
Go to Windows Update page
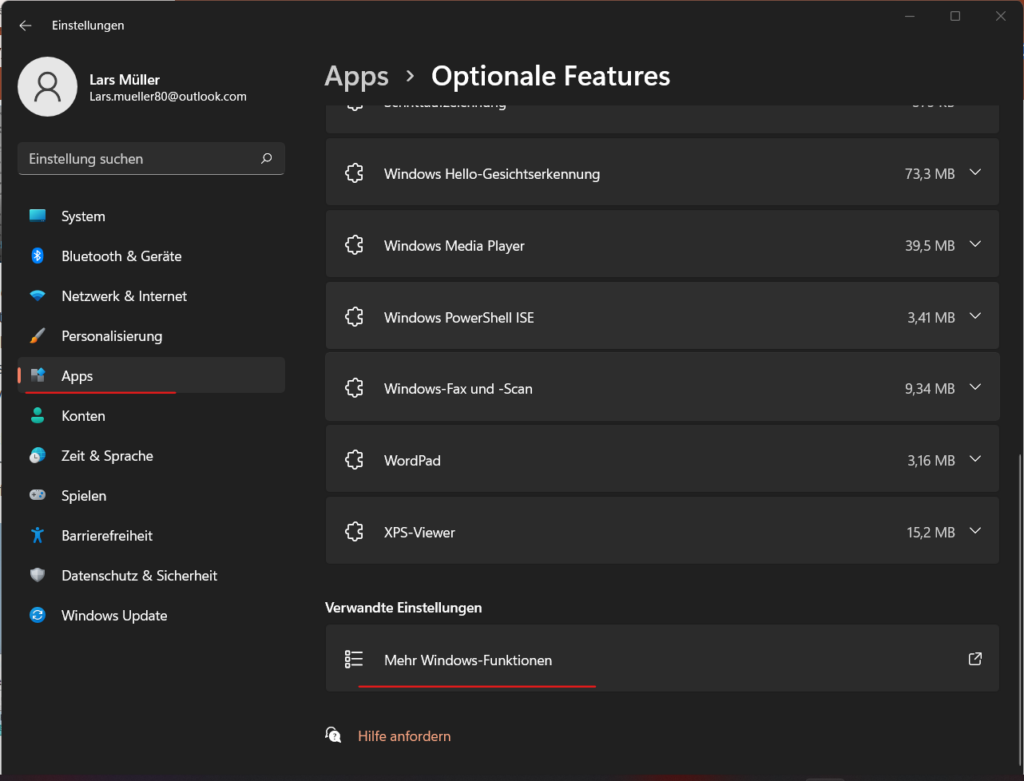point(152,615)
